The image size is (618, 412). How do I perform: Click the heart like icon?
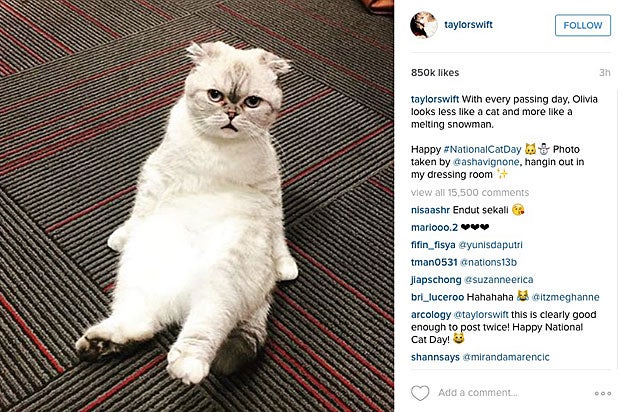420,393
